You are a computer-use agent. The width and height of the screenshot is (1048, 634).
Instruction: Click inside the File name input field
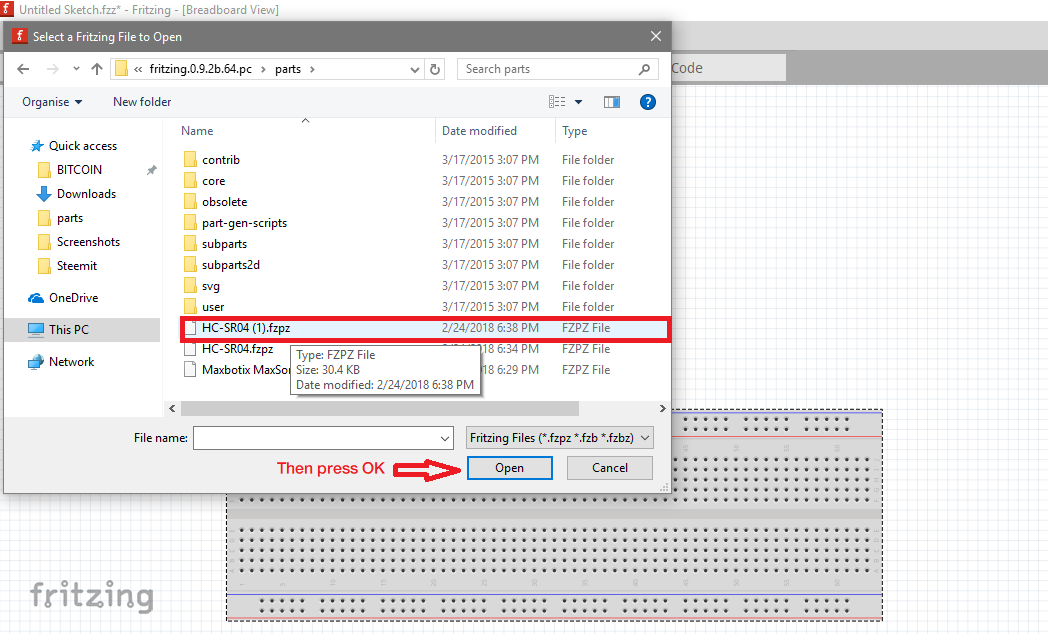click(x=320, y=438)
